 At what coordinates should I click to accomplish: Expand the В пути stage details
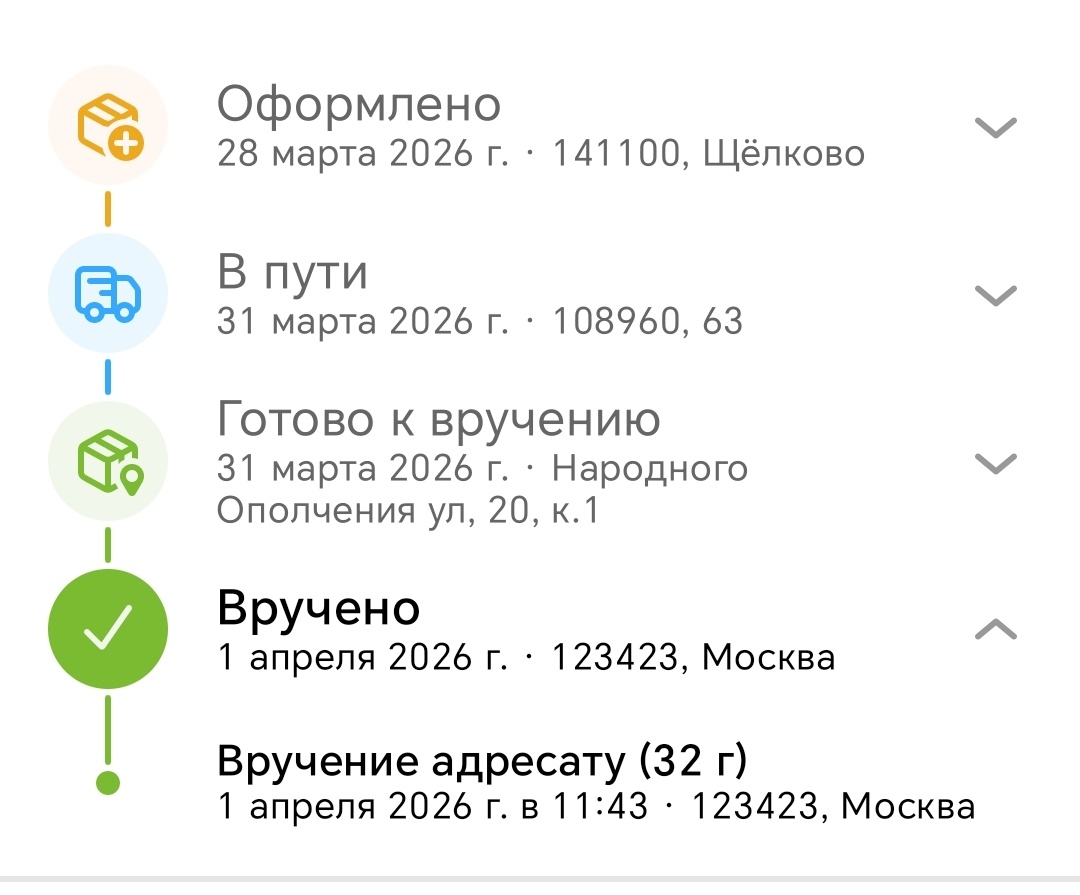click(x=992, y=296)
